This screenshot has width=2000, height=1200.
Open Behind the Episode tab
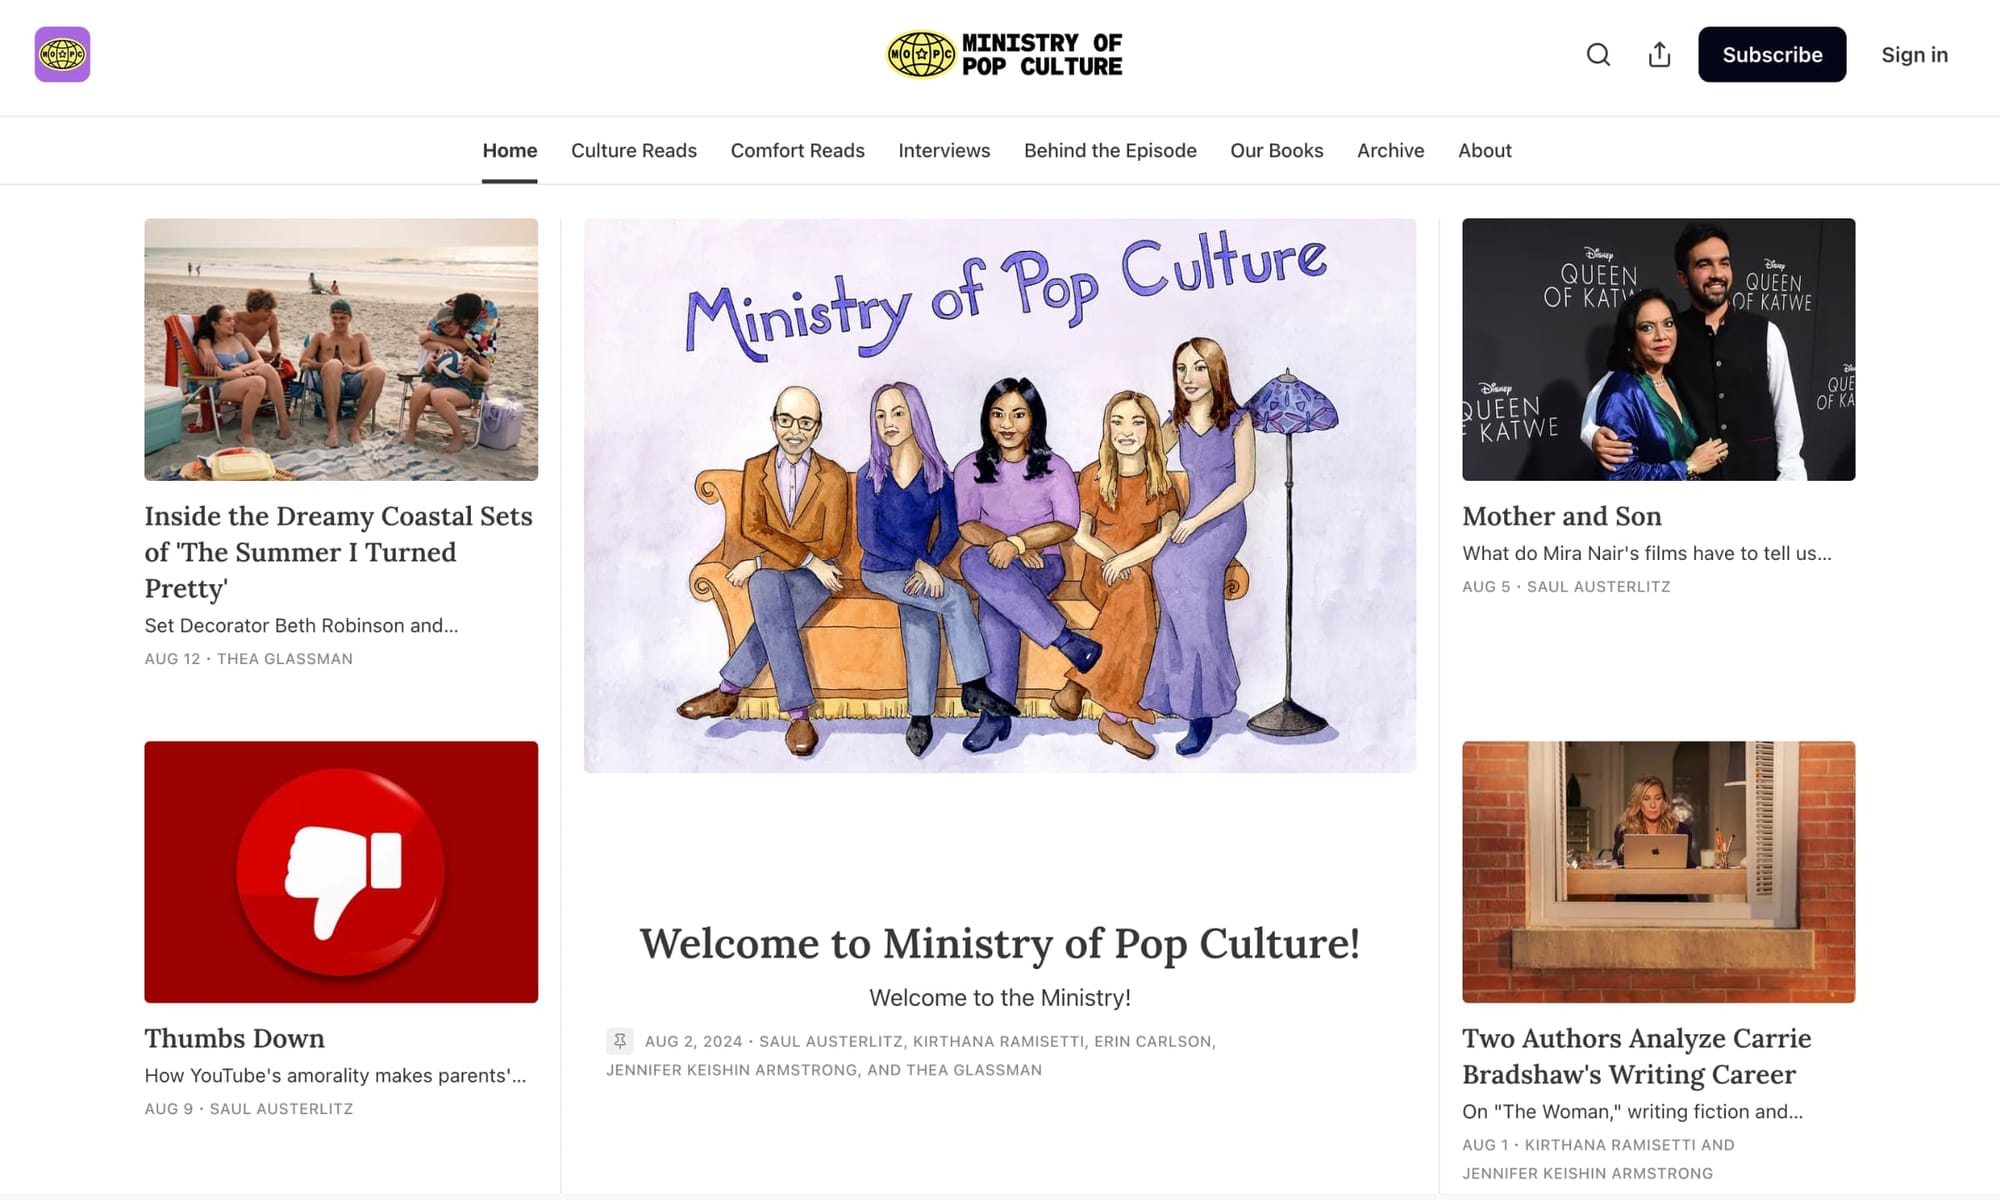click(1110, 150)
